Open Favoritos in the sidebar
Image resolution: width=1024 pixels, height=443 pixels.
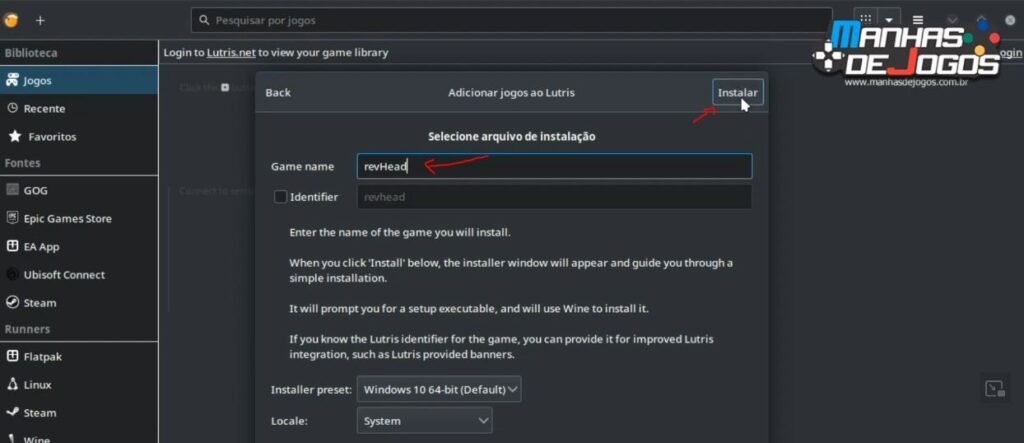tap(78, 137)
